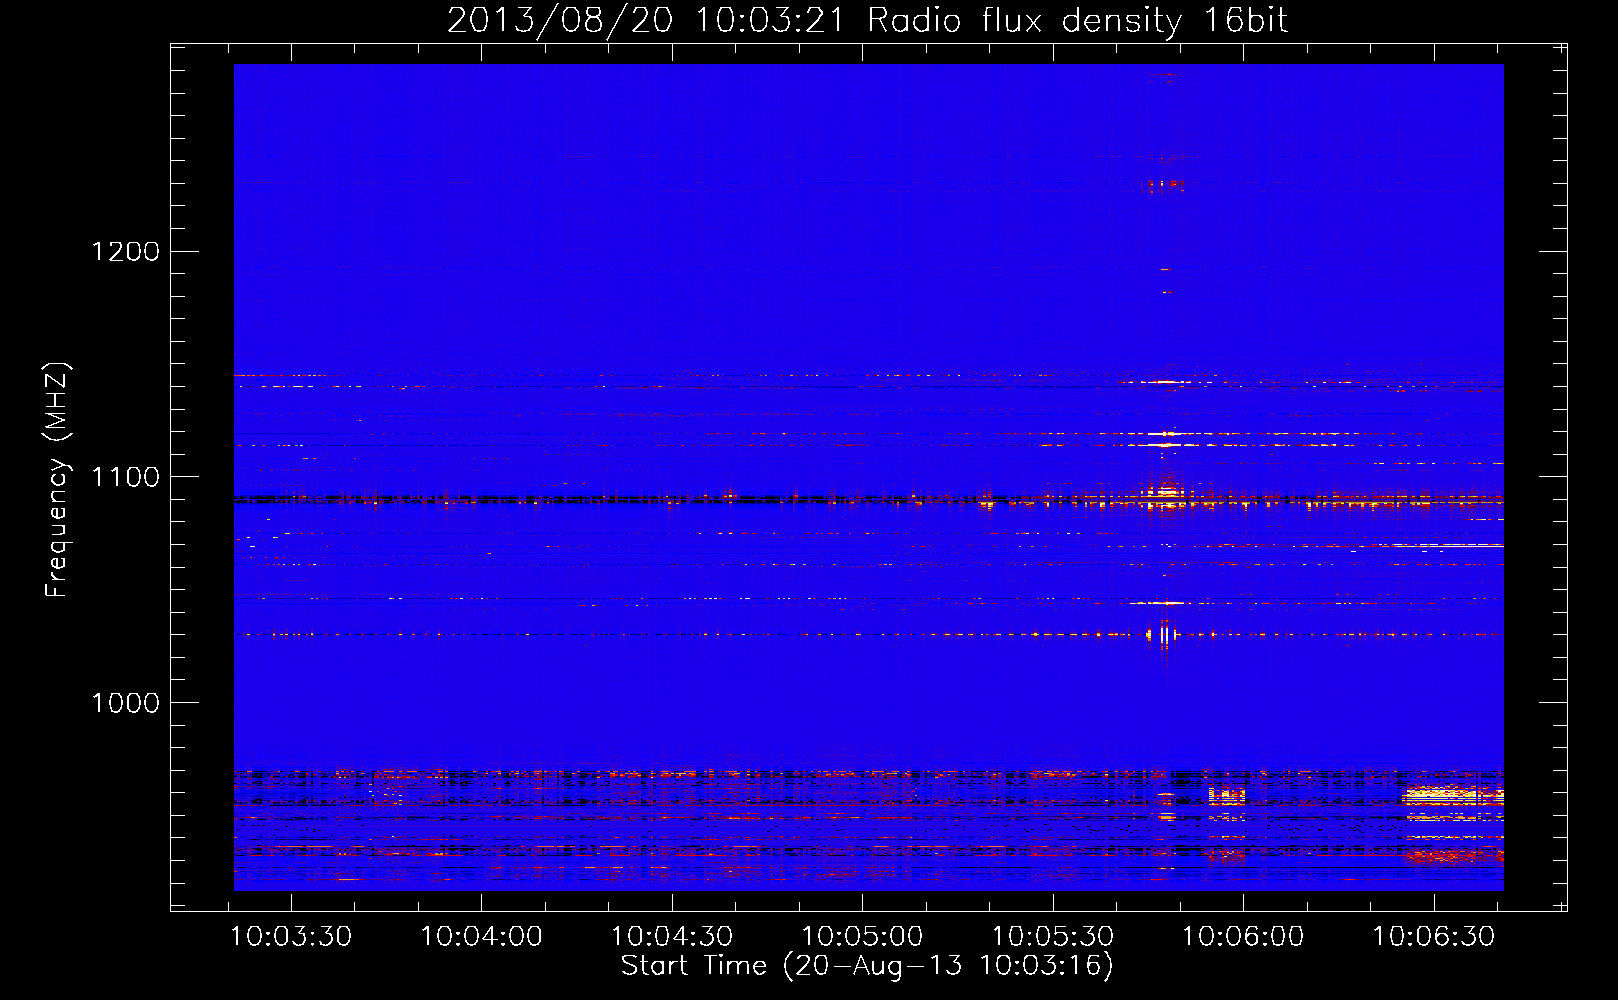1618x1000 pixels.
Task: Click the "Frequency (MHZ)" axis label
Action: [57, 480]
